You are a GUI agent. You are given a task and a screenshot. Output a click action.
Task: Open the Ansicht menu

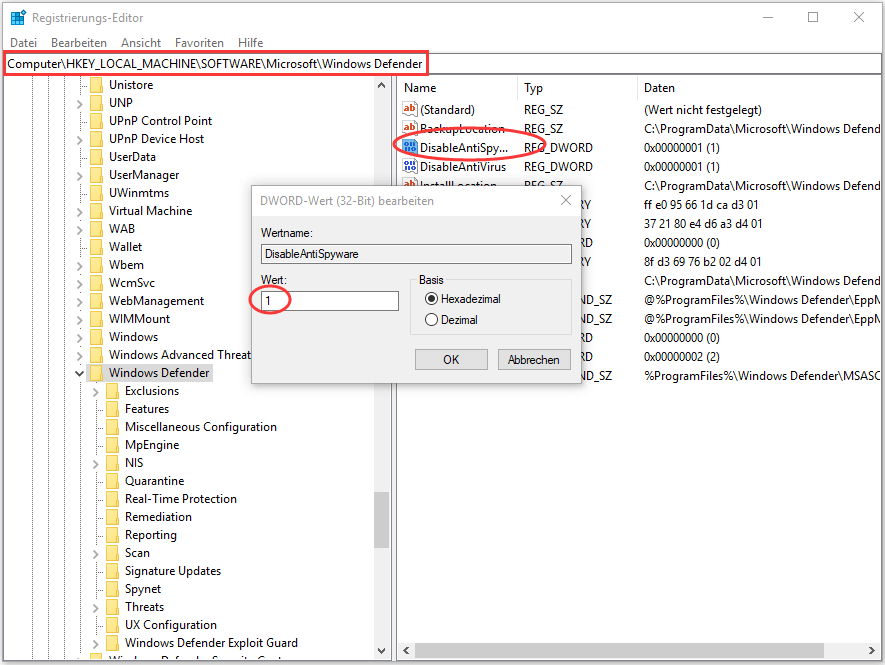pyautogui.click(x=140, y=42)
